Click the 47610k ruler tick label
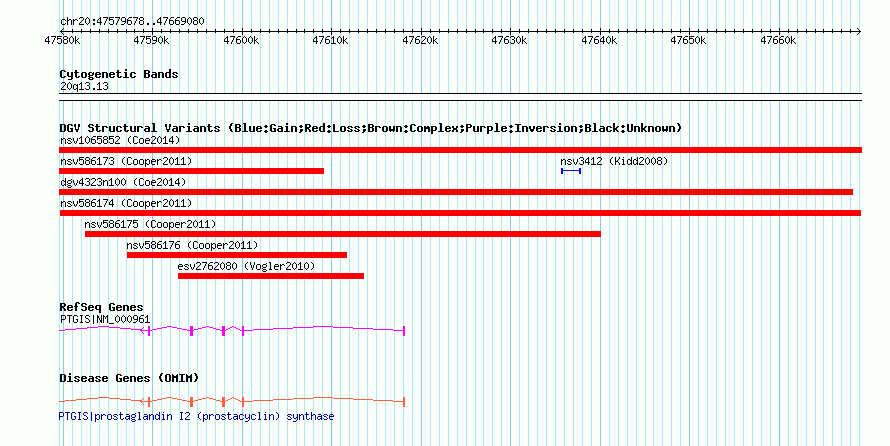Screen dimensions: 890x446 (330, 41)
